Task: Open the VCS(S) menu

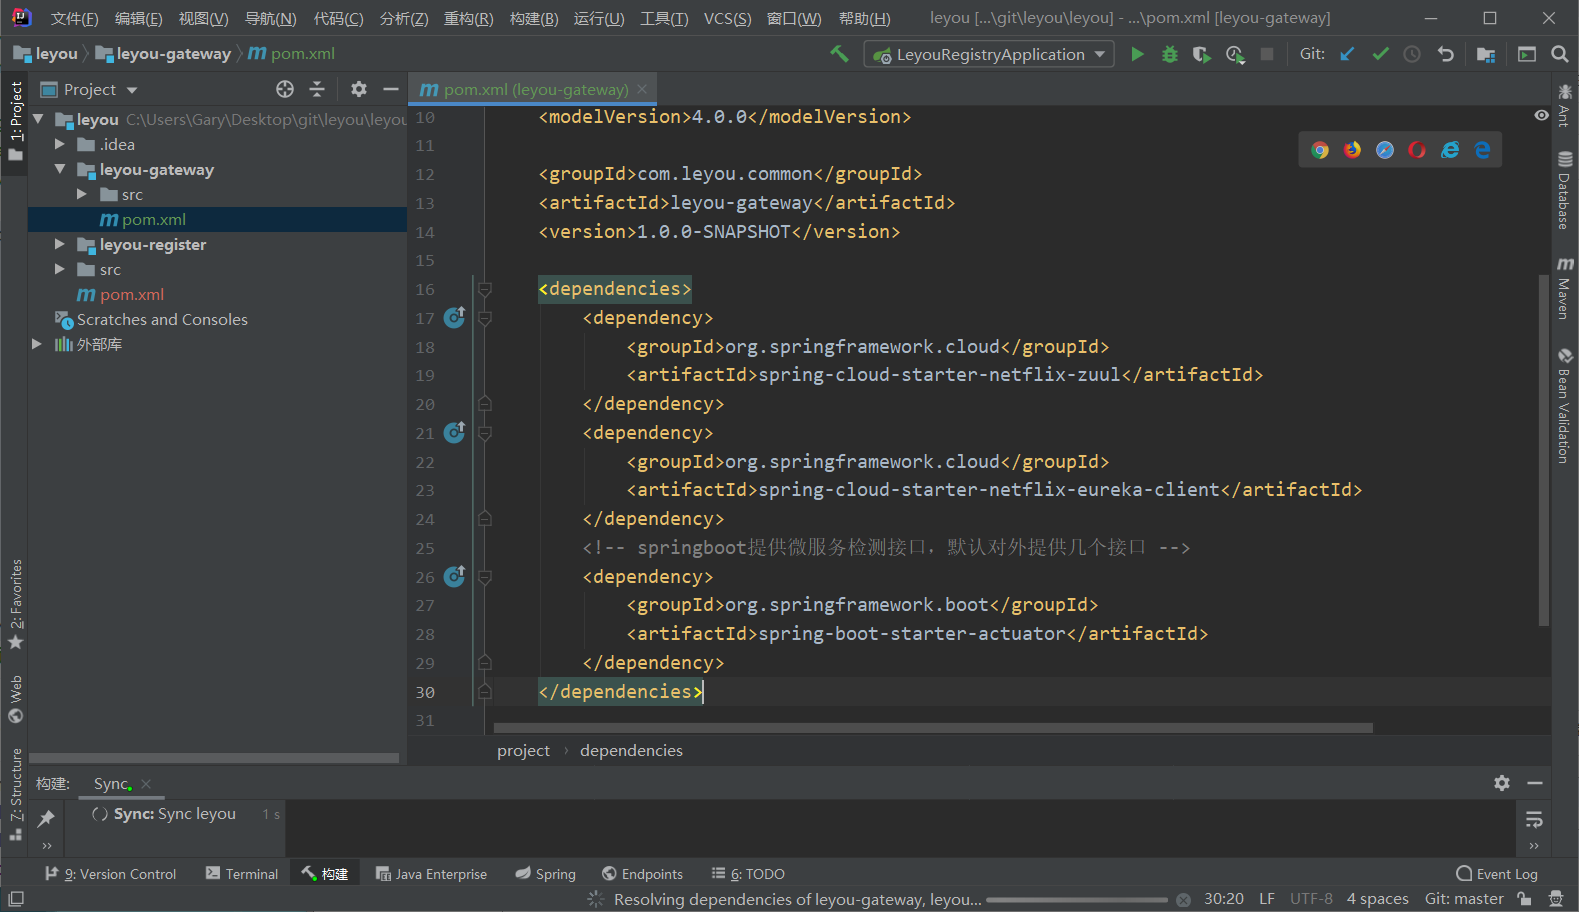Action: pyautogui.click(x=728, y=19)
